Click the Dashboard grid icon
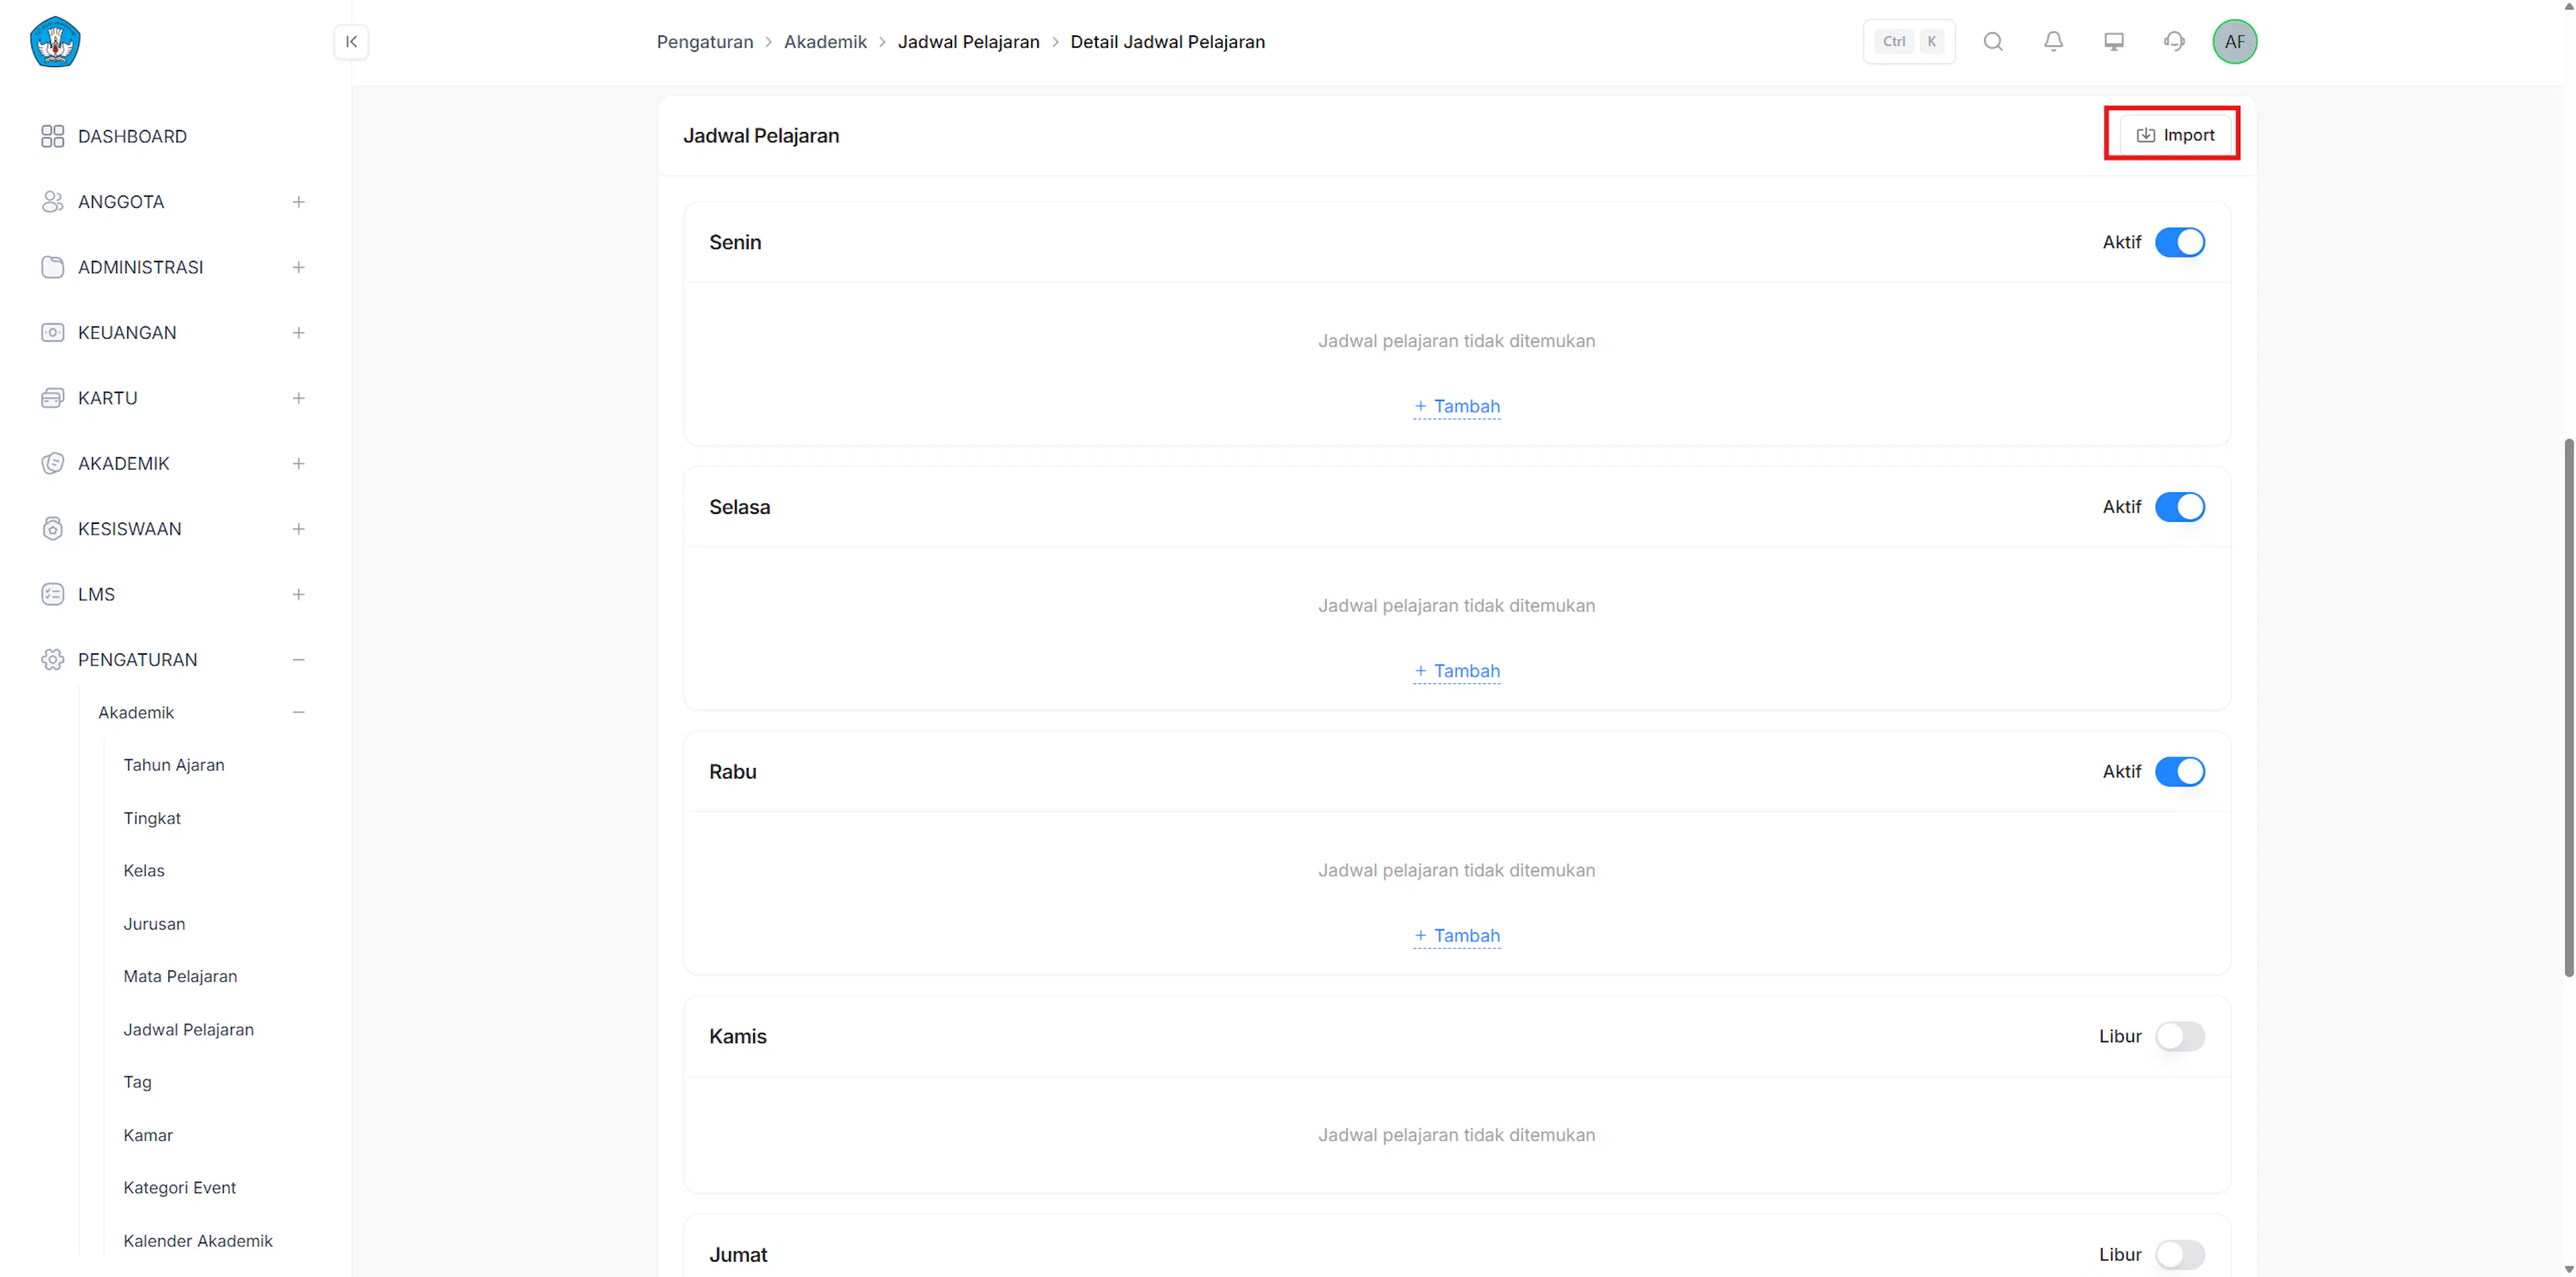 (x=53, y=136)
